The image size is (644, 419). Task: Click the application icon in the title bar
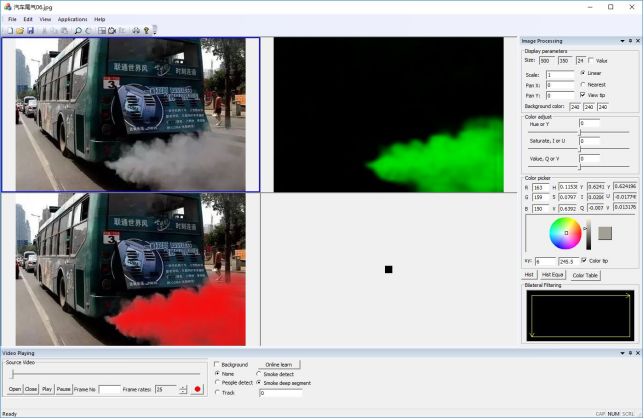tap(7, 7)
